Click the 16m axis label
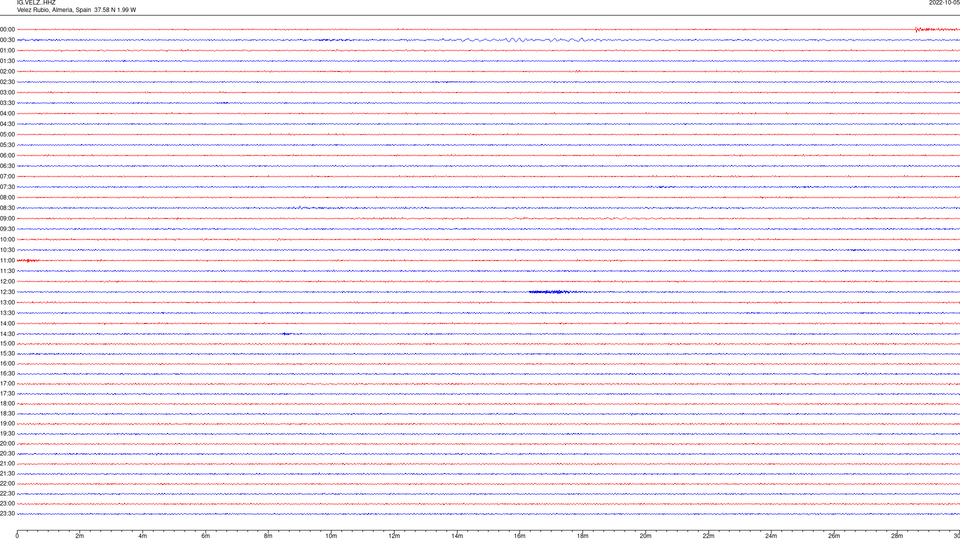Viewport: 960px width, 540px height. (x=520, y=536)
